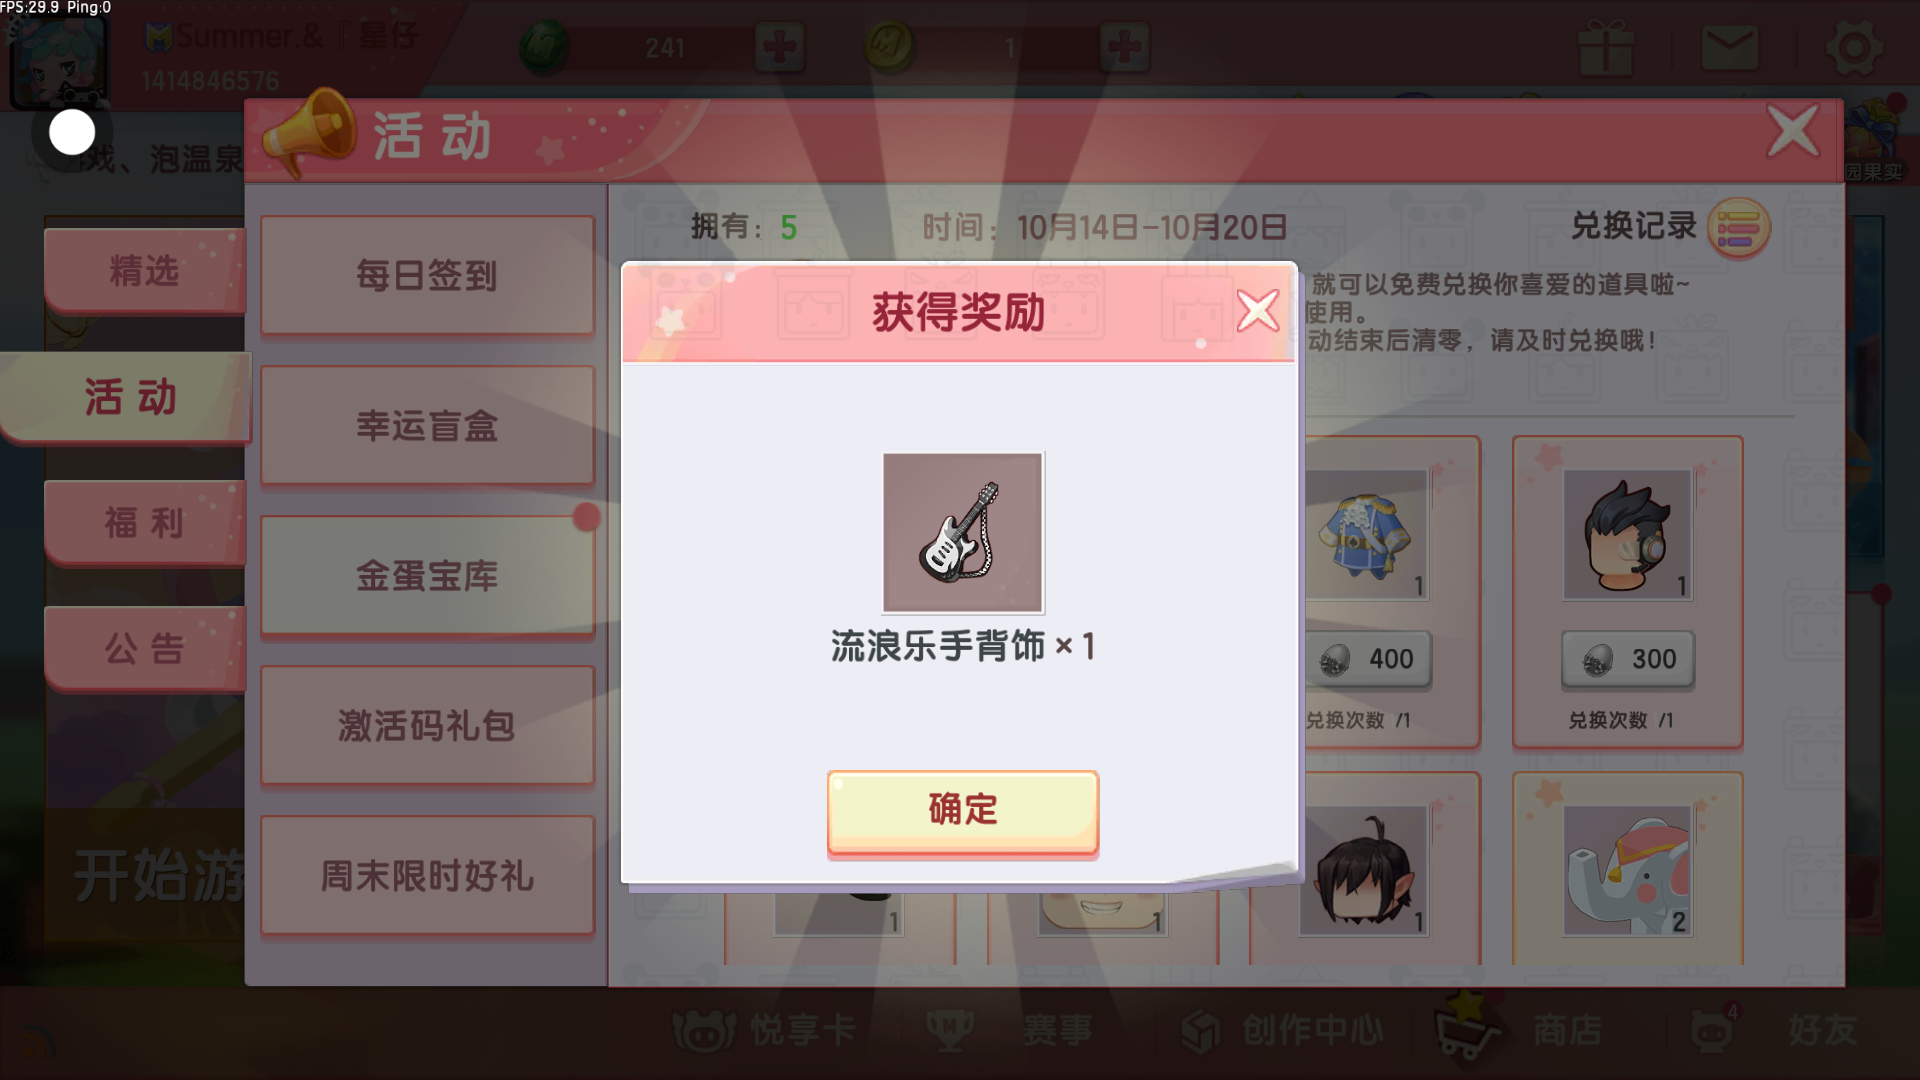Viewport: 1920px width, 1080px height.
Task: Click the guitar reward item thumbnail
Action: coord(962,532)
